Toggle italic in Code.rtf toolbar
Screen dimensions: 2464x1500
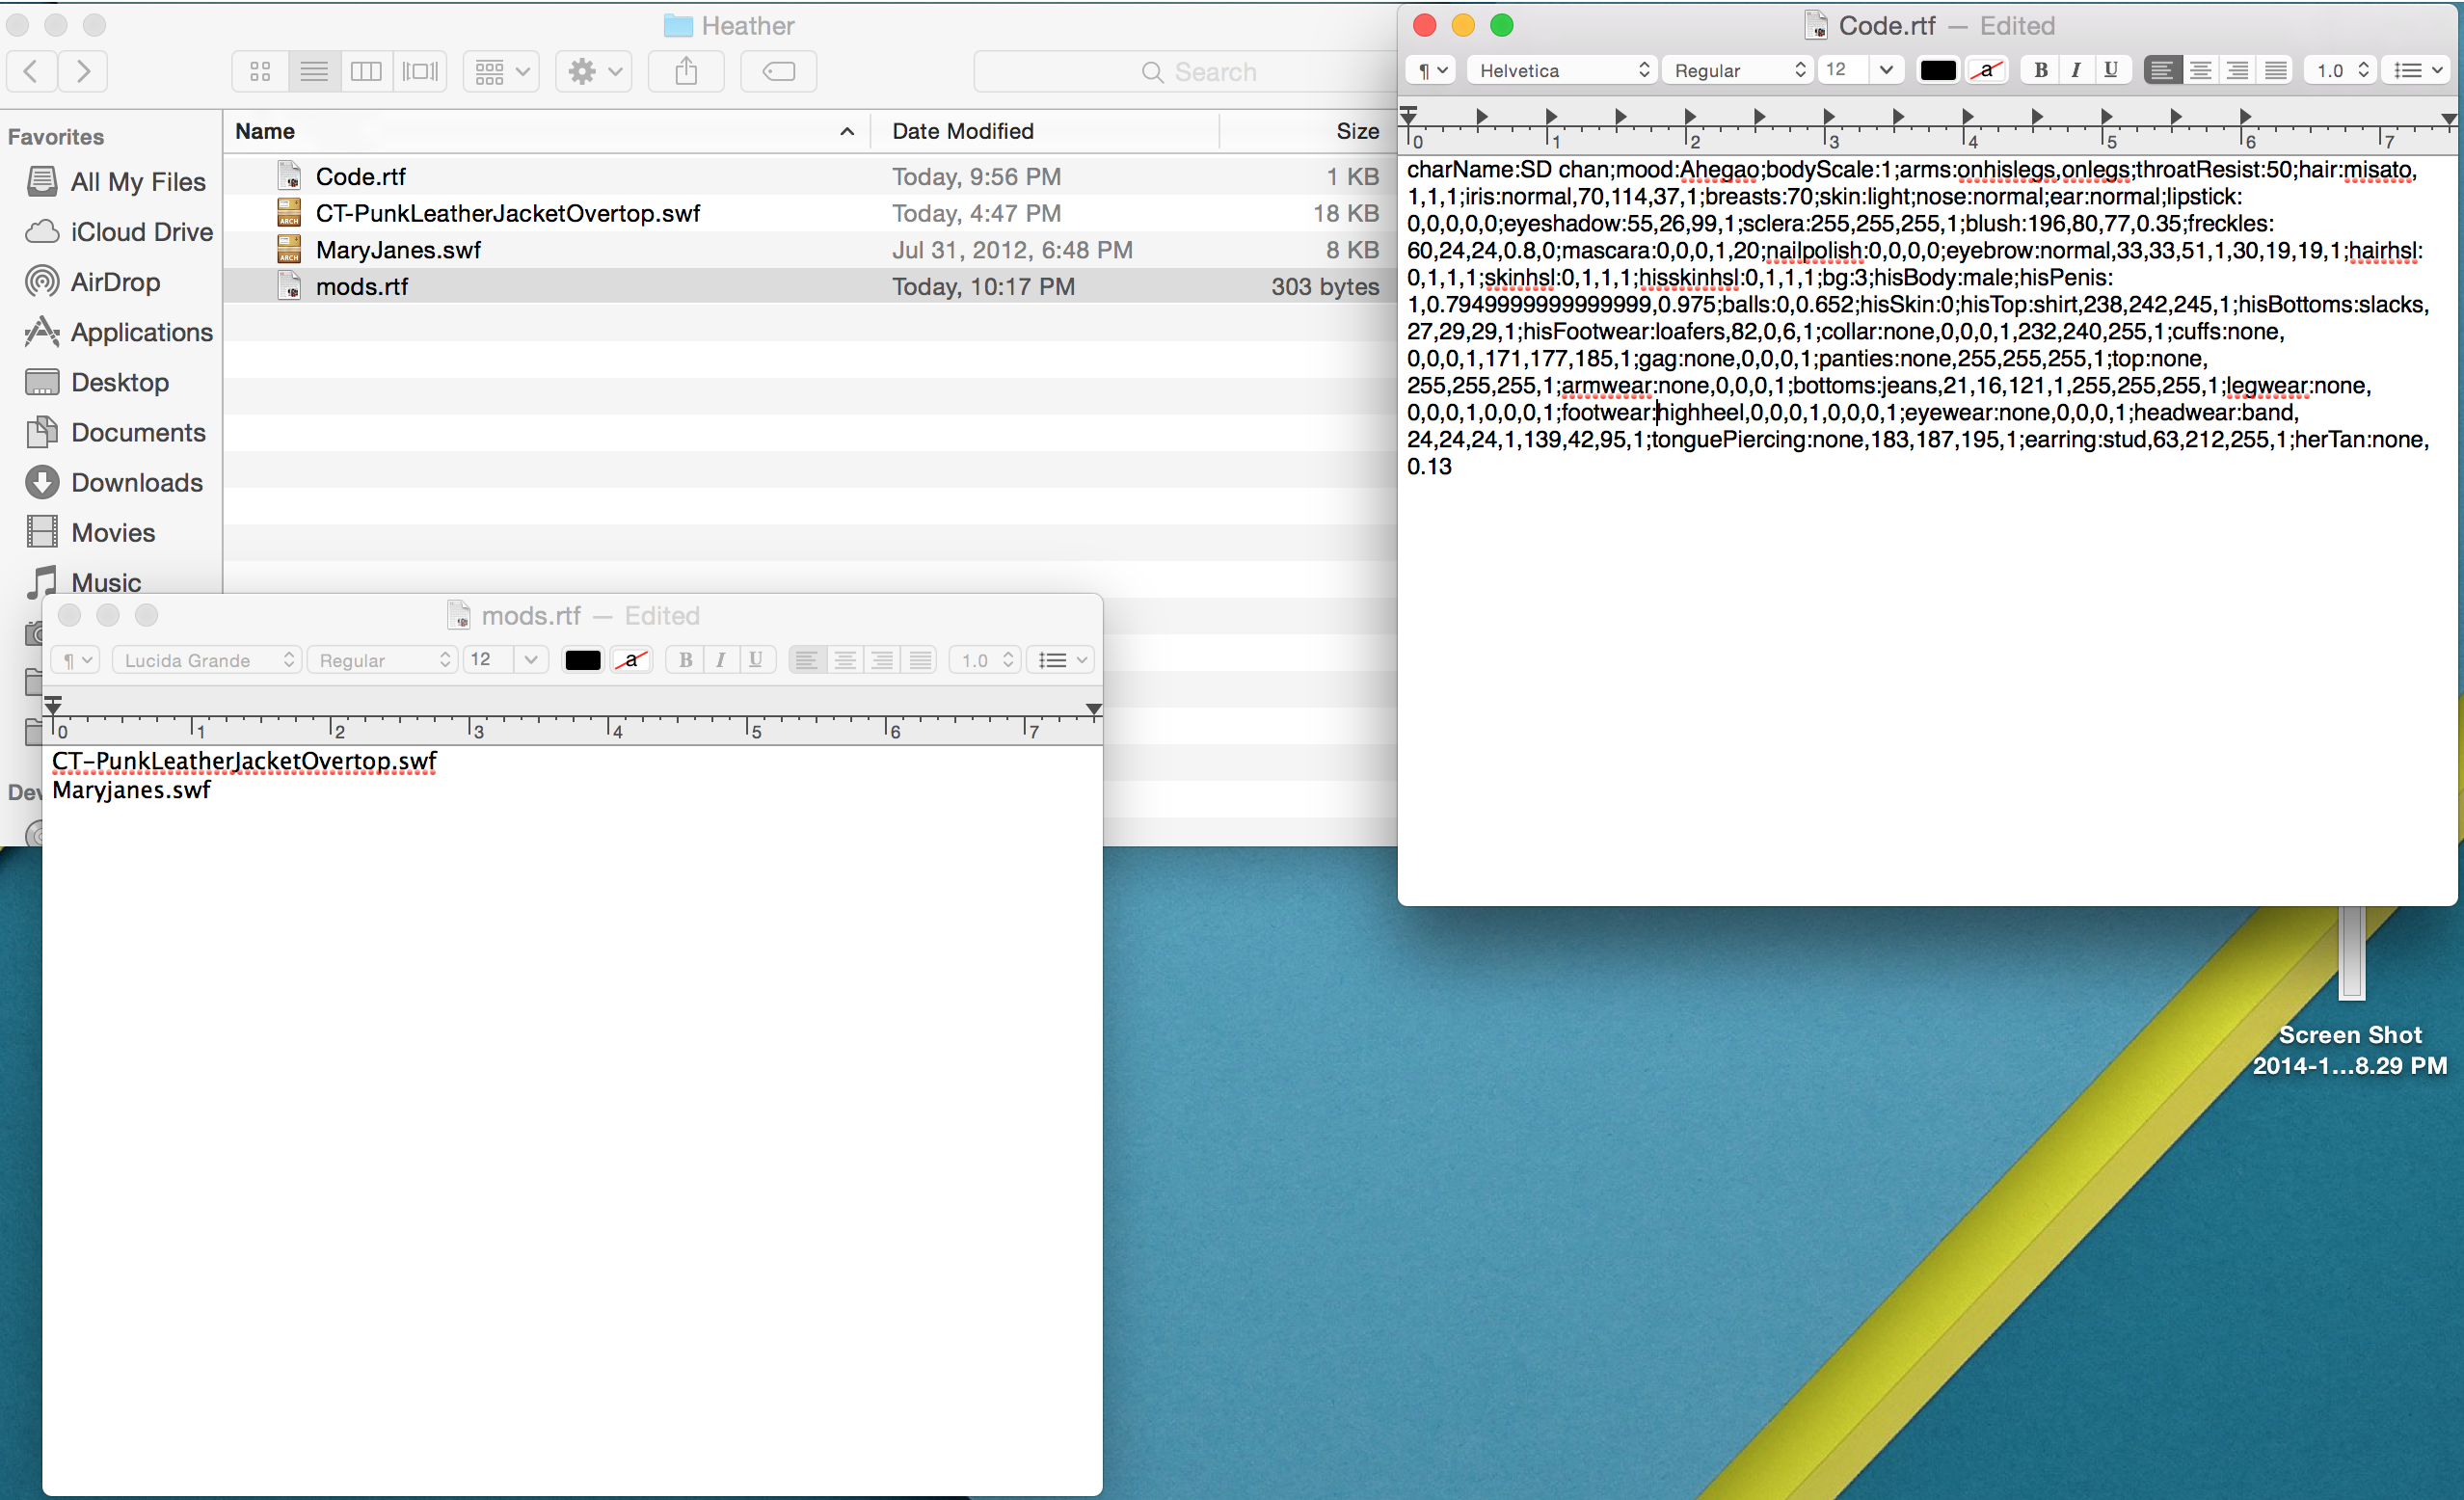(2076, 70)
